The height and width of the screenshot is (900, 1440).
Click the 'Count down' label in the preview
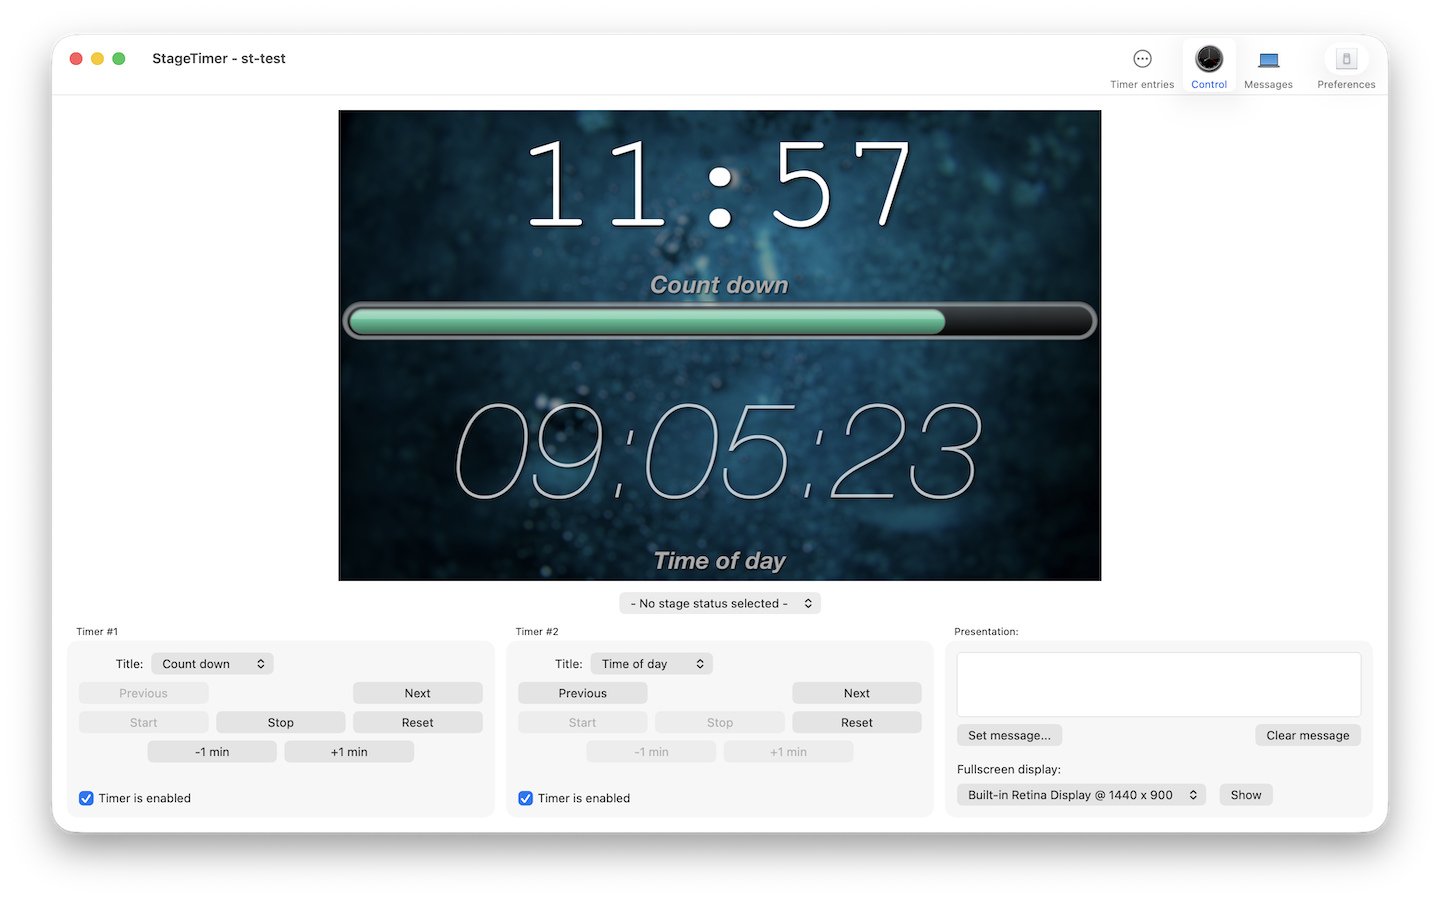[719, 285]
